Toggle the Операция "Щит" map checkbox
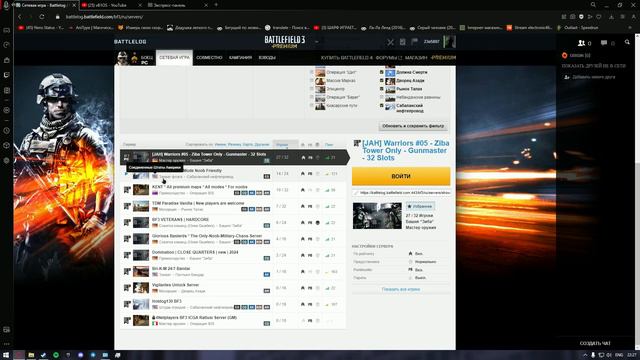The height and width of the screenshot is (360, 640). (x=311, y=72)
